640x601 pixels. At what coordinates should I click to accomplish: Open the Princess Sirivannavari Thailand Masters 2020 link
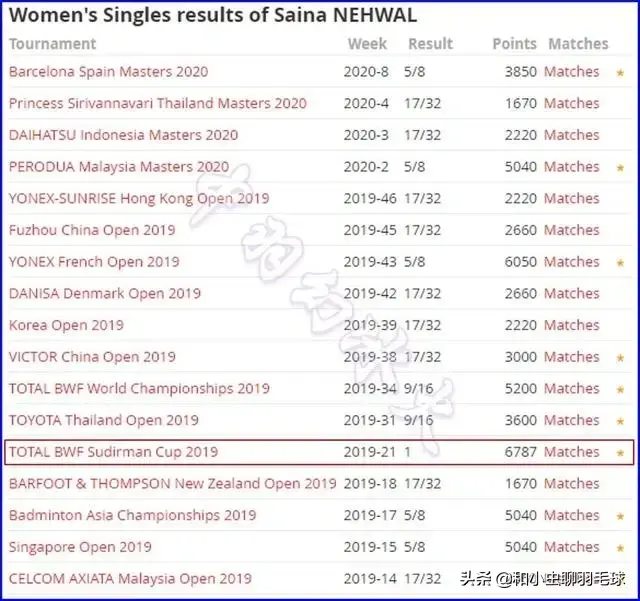158,103
